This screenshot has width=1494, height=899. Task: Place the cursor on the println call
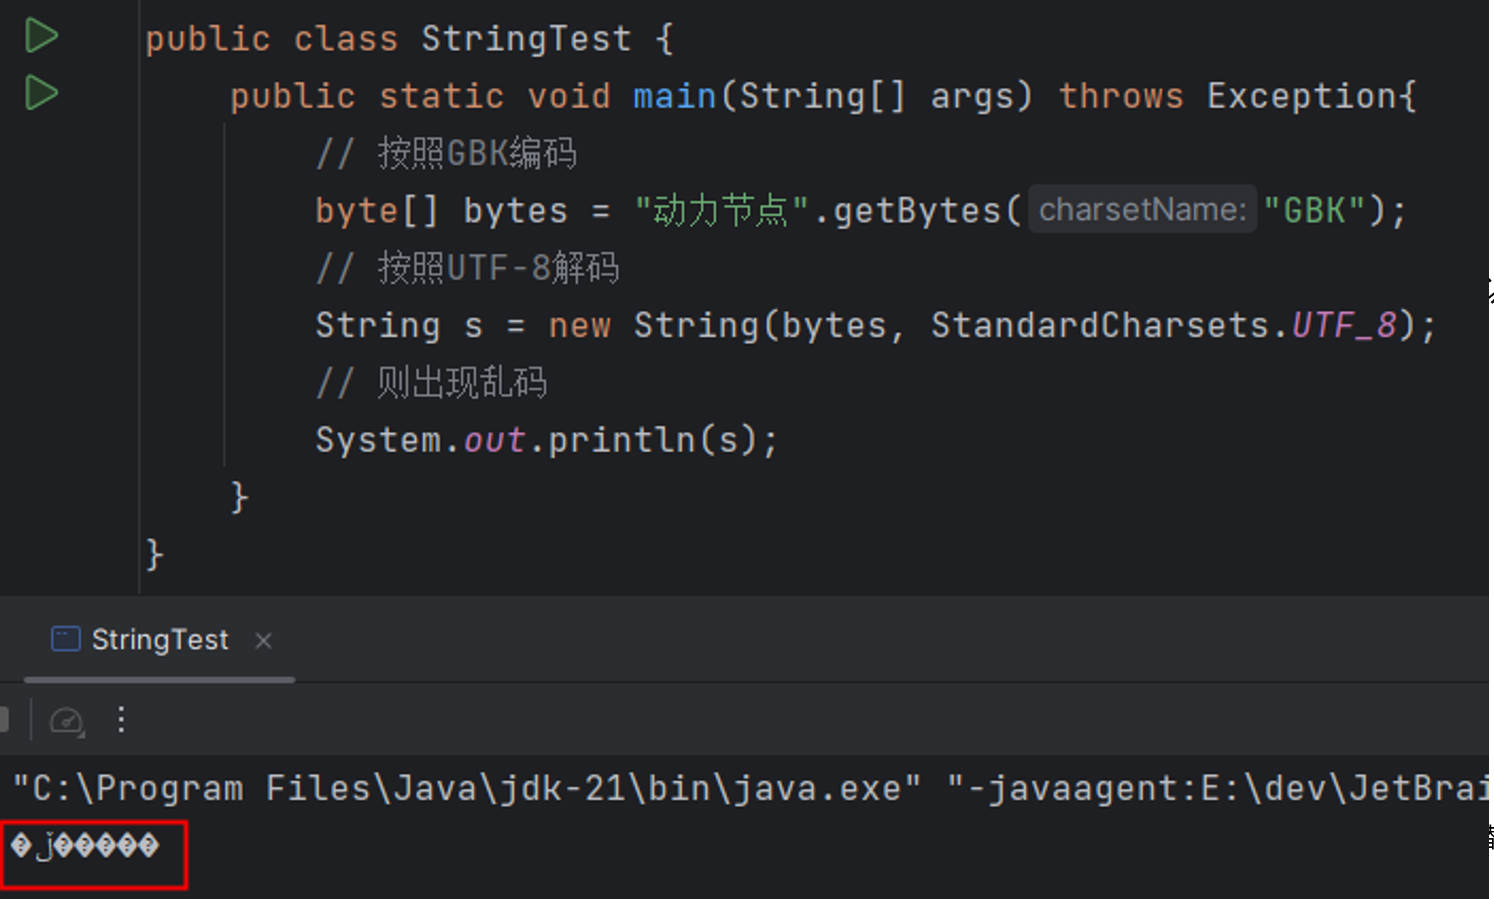tap(620, 440)
